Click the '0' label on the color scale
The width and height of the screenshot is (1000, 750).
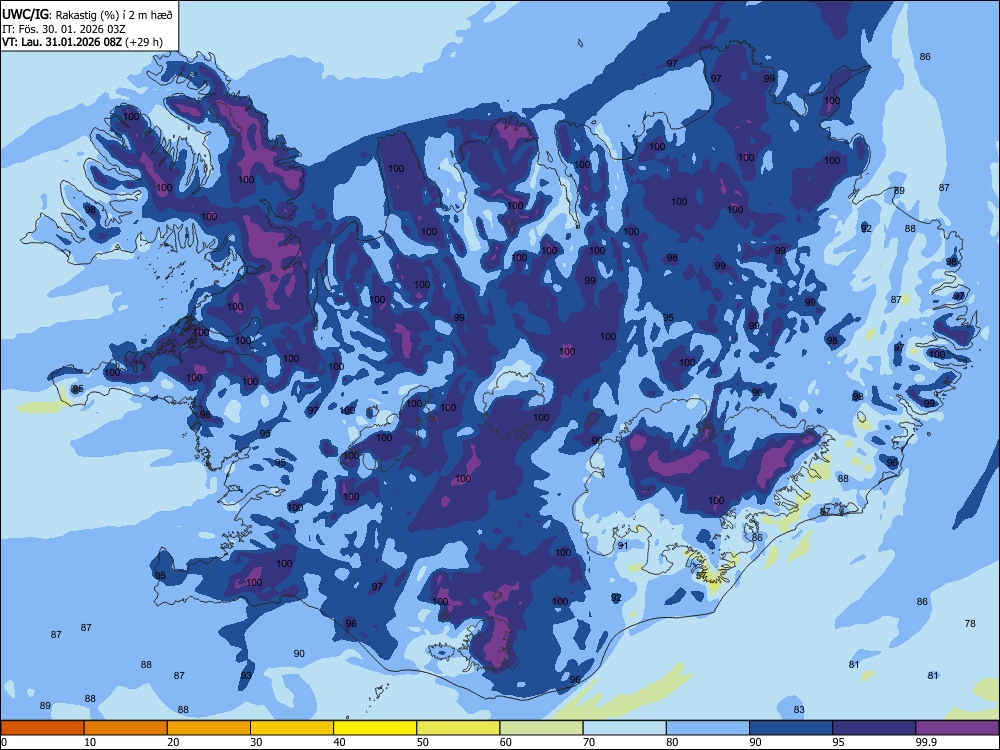pos(4,742)
